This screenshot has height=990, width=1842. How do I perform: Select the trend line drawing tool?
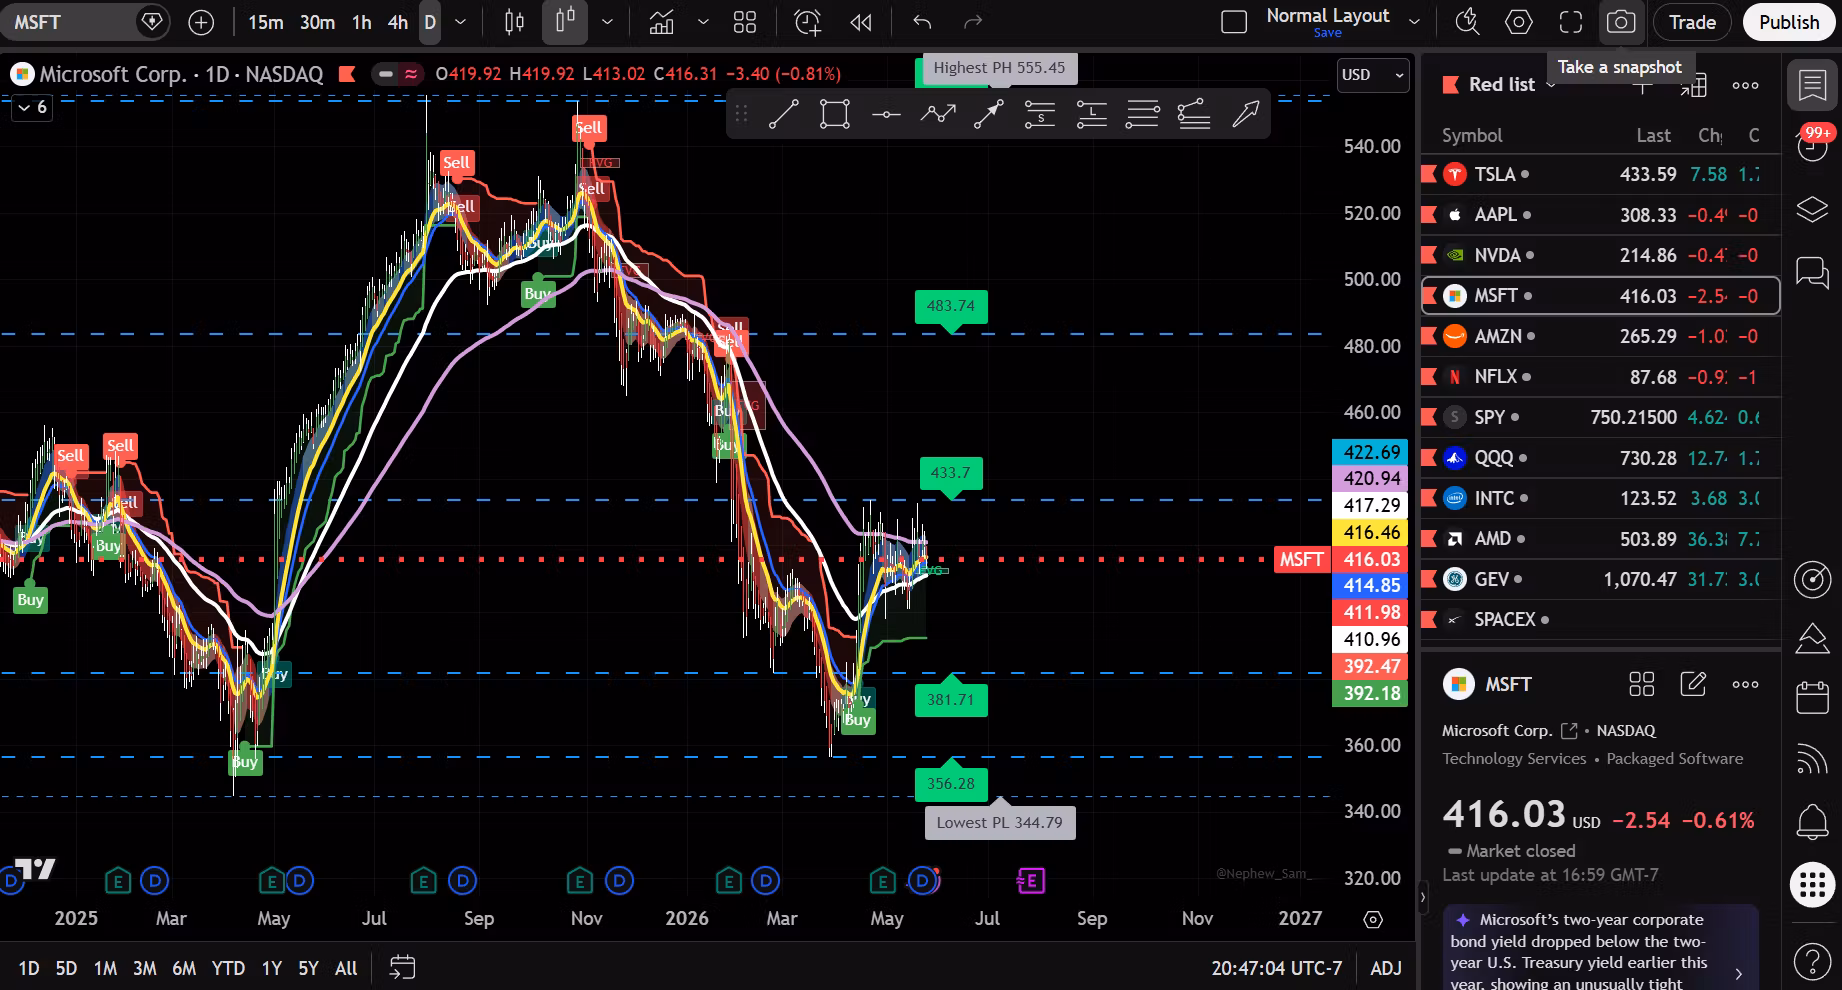(783, 114)
